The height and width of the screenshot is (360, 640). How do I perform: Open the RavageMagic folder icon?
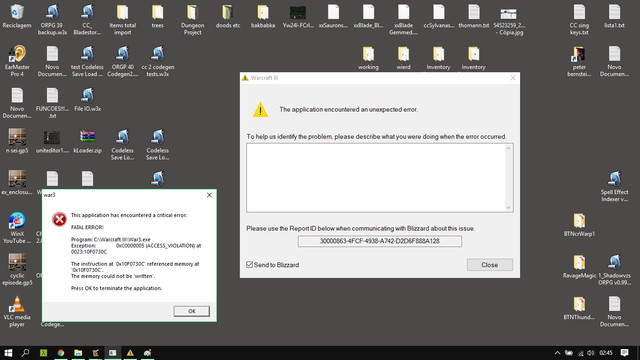pyautogui.click(x=579, y=266)
